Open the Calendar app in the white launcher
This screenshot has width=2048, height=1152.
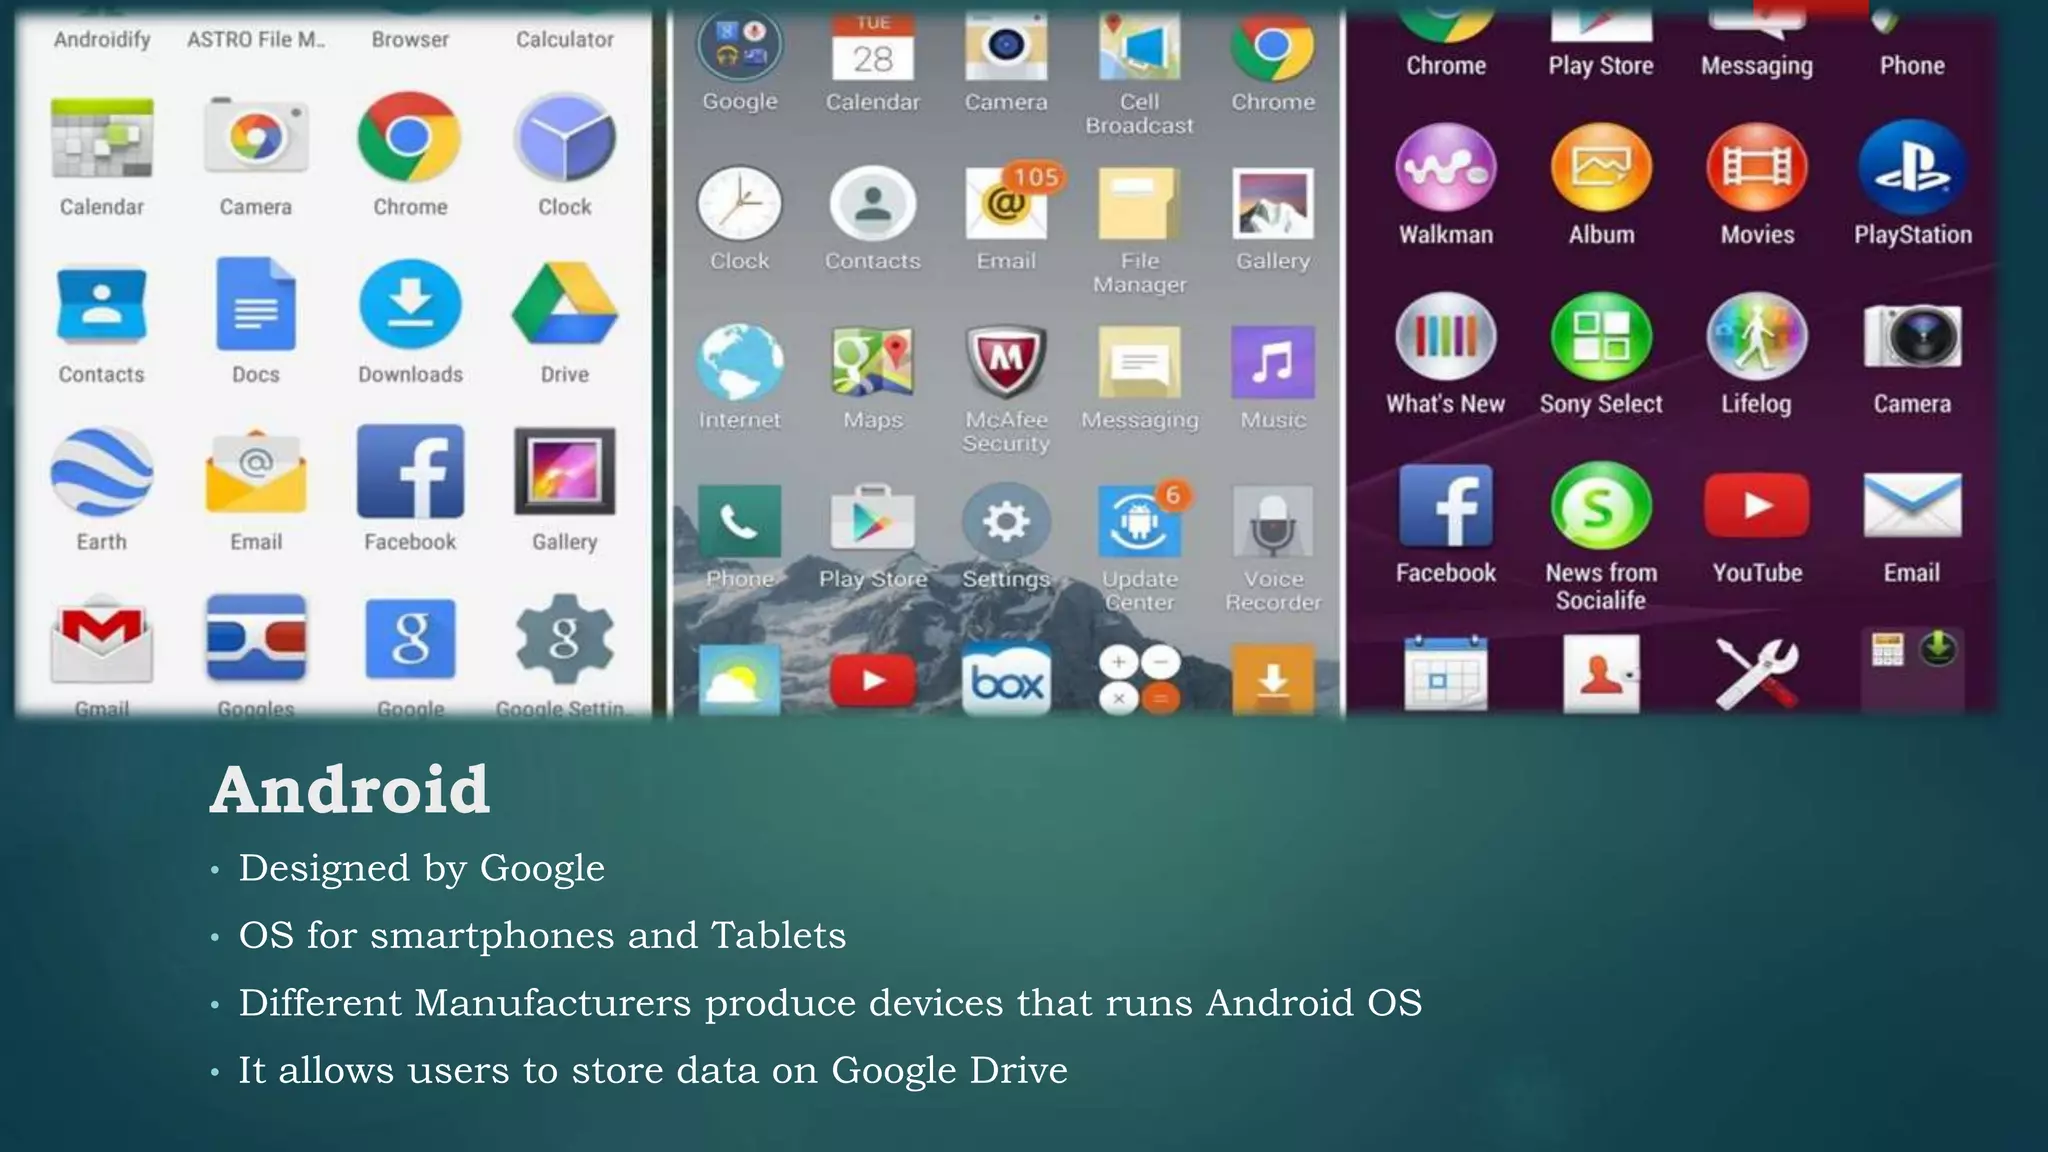[x=102, y=138]
